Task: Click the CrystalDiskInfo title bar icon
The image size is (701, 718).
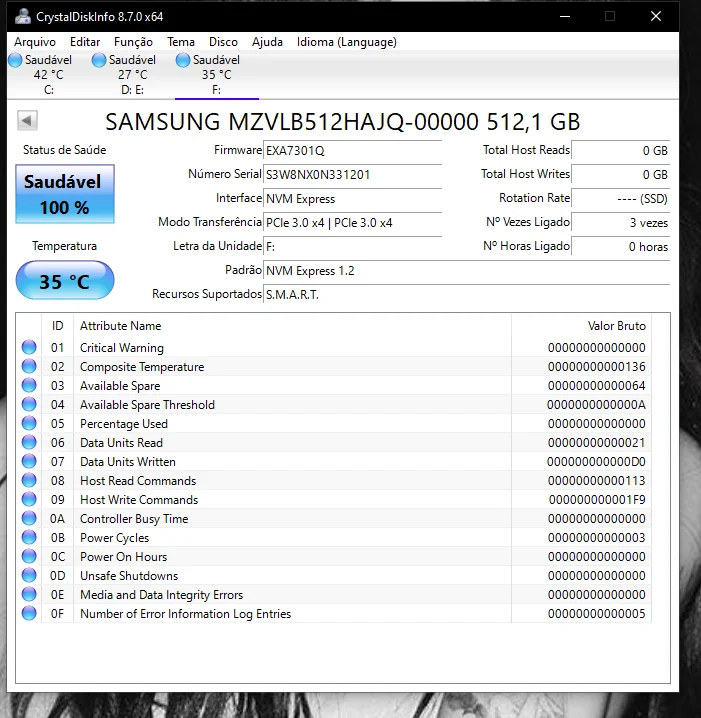Action: [x=22, y=16]
